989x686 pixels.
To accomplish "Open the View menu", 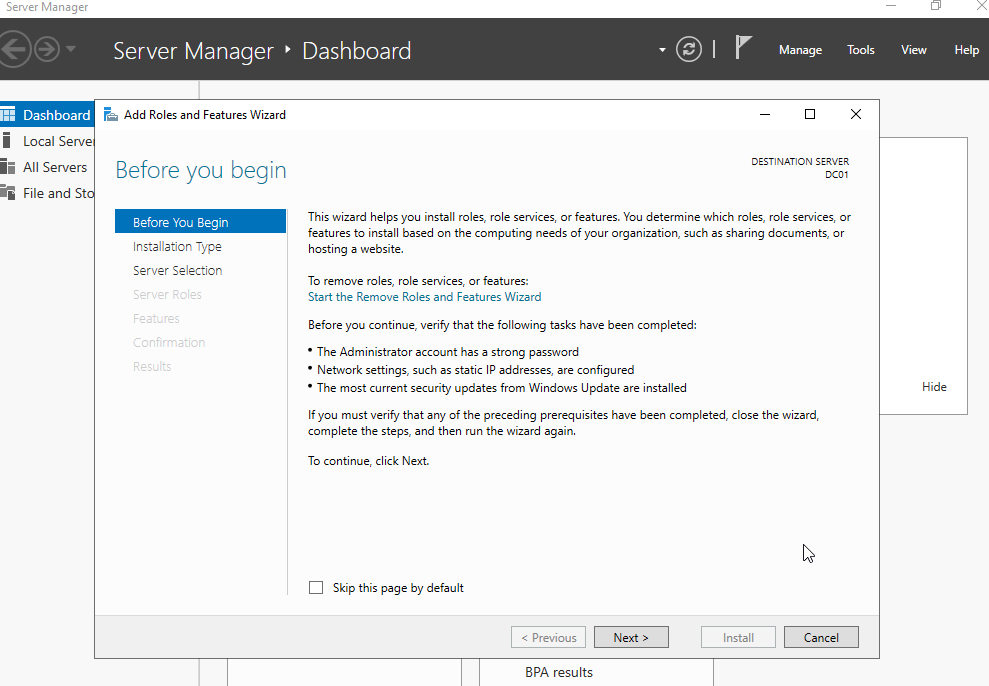I will pyautogui.click(x=913, y=50).
